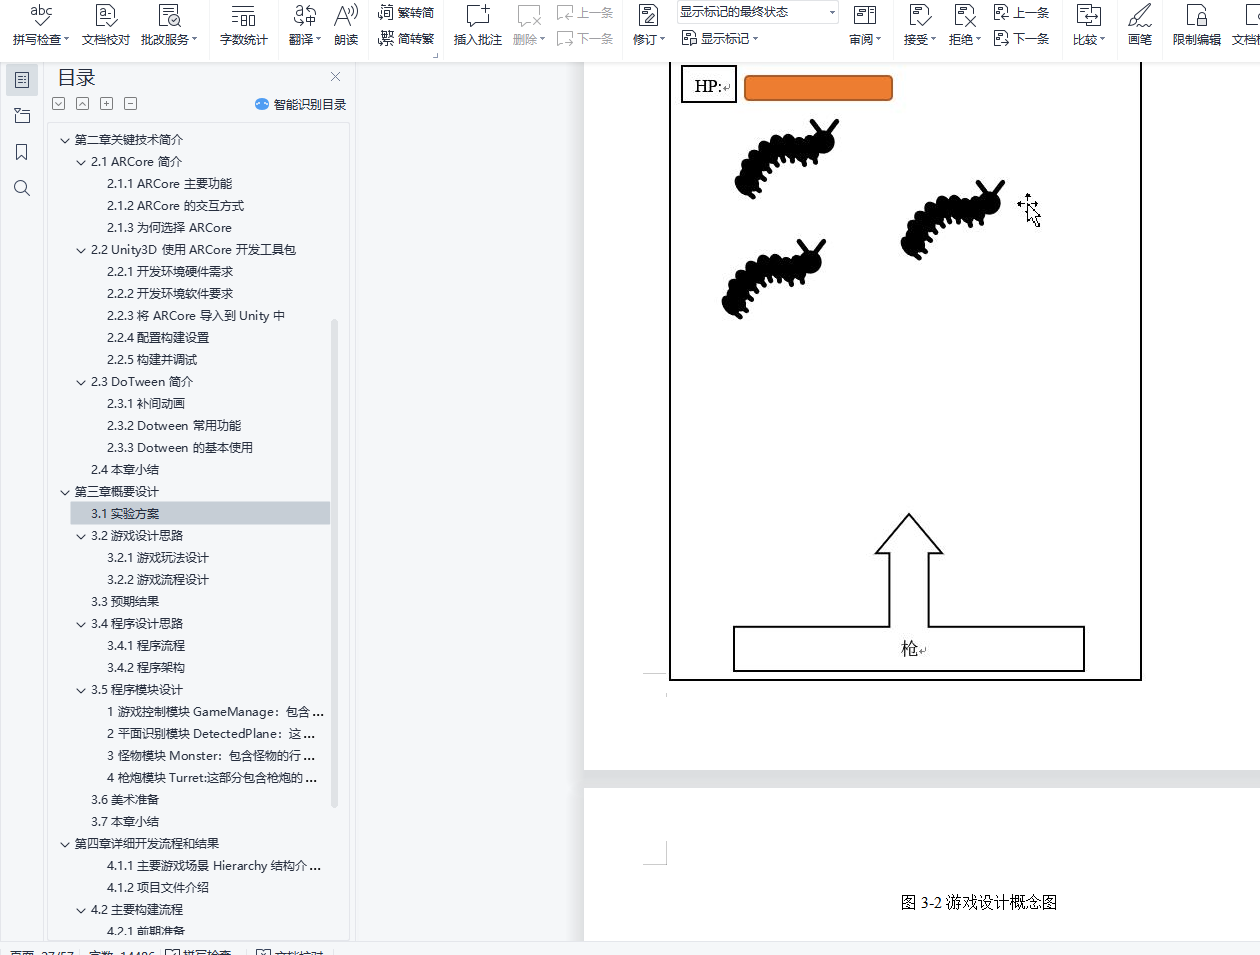Click the outline panel vertical scrollbar

(334, 563)
